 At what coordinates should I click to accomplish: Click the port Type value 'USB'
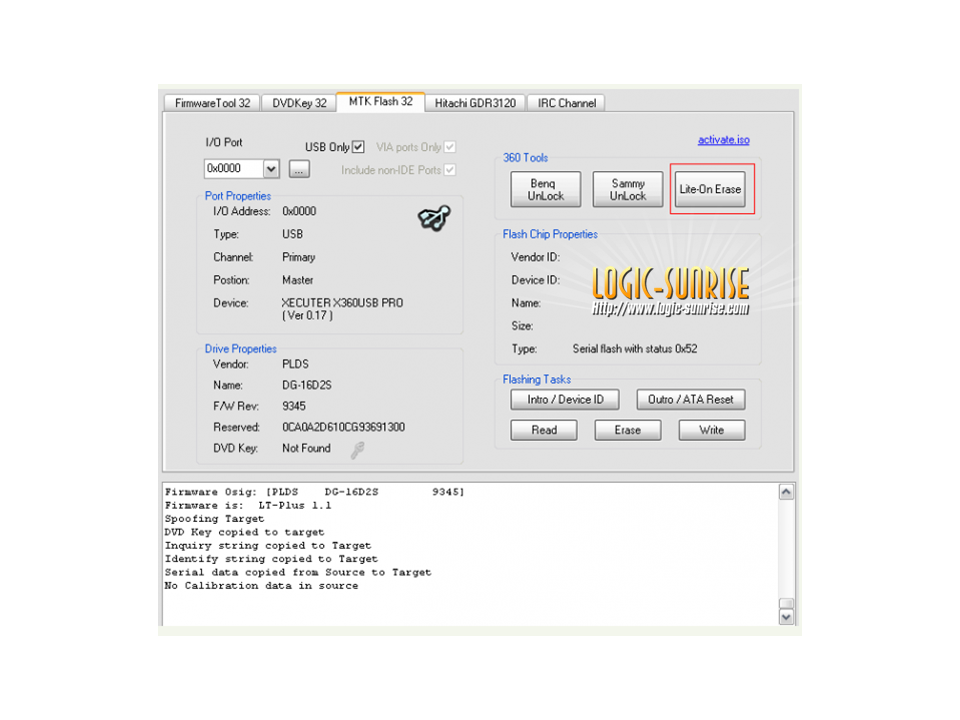click(293, 234)
